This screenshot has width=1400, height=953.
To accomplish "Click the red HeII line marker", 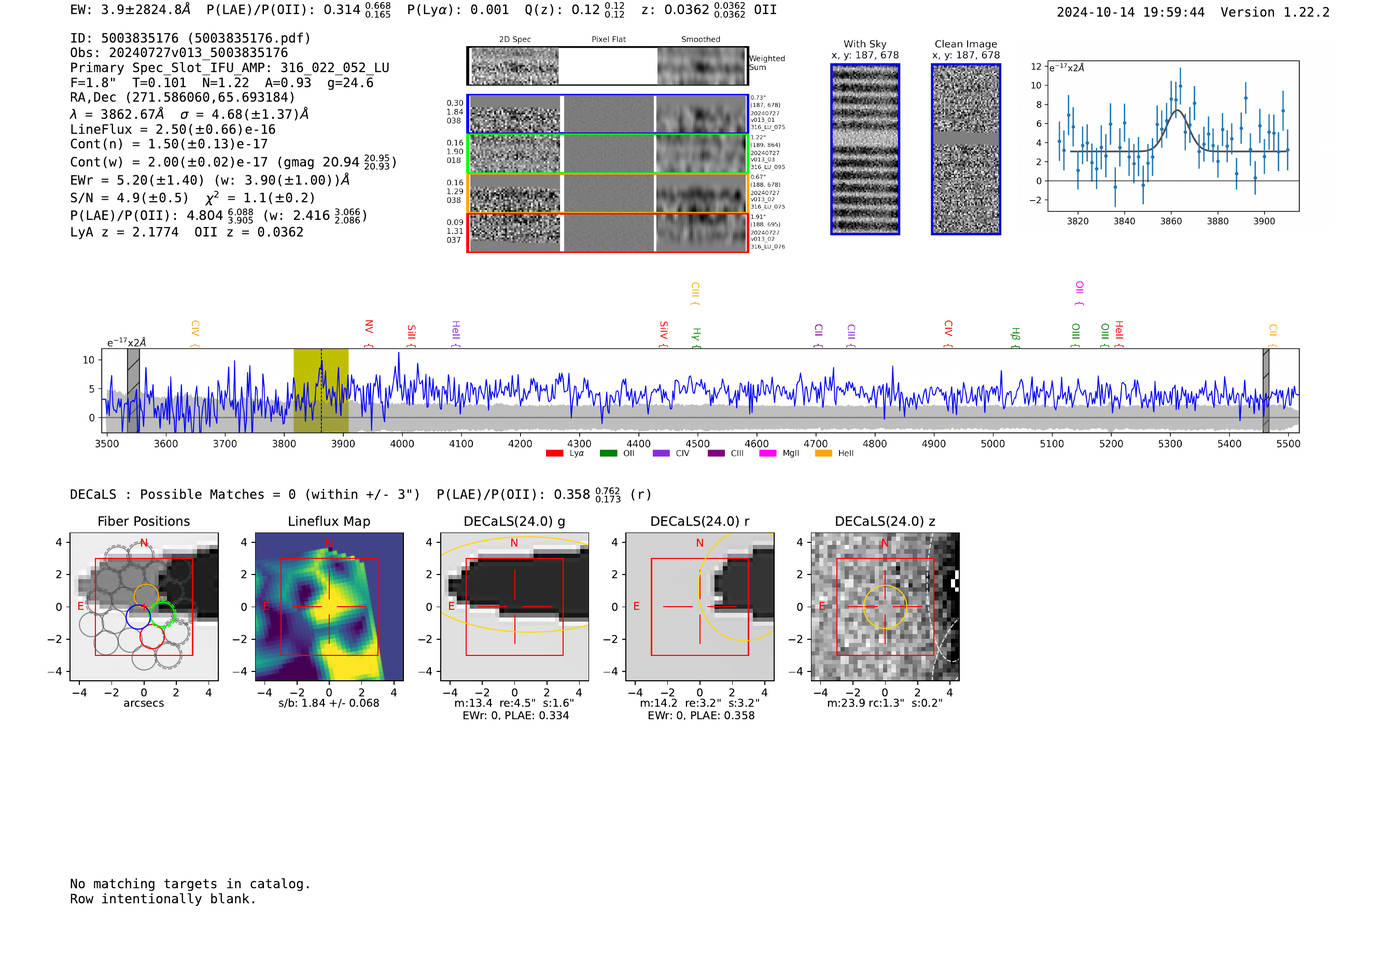I will tap(1119, 334).
